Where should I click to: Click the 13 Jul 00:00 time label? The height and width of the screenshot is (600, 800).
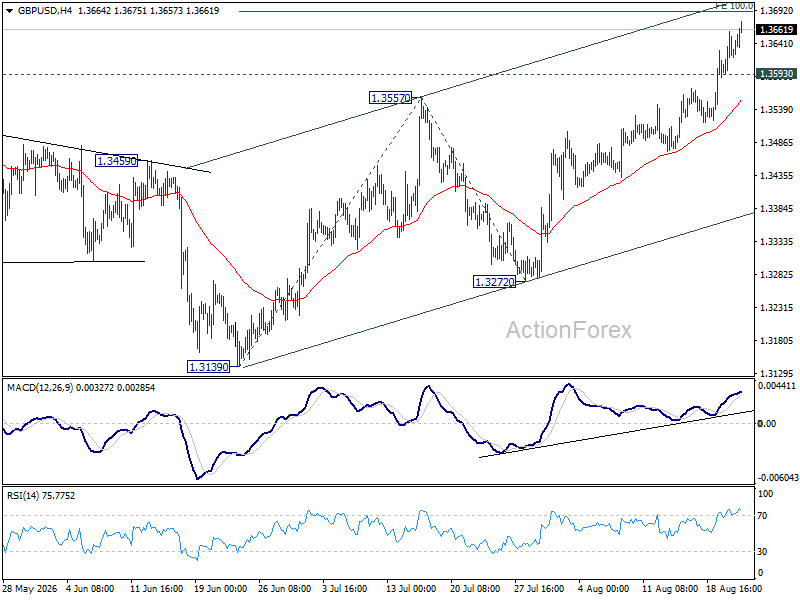410,589
